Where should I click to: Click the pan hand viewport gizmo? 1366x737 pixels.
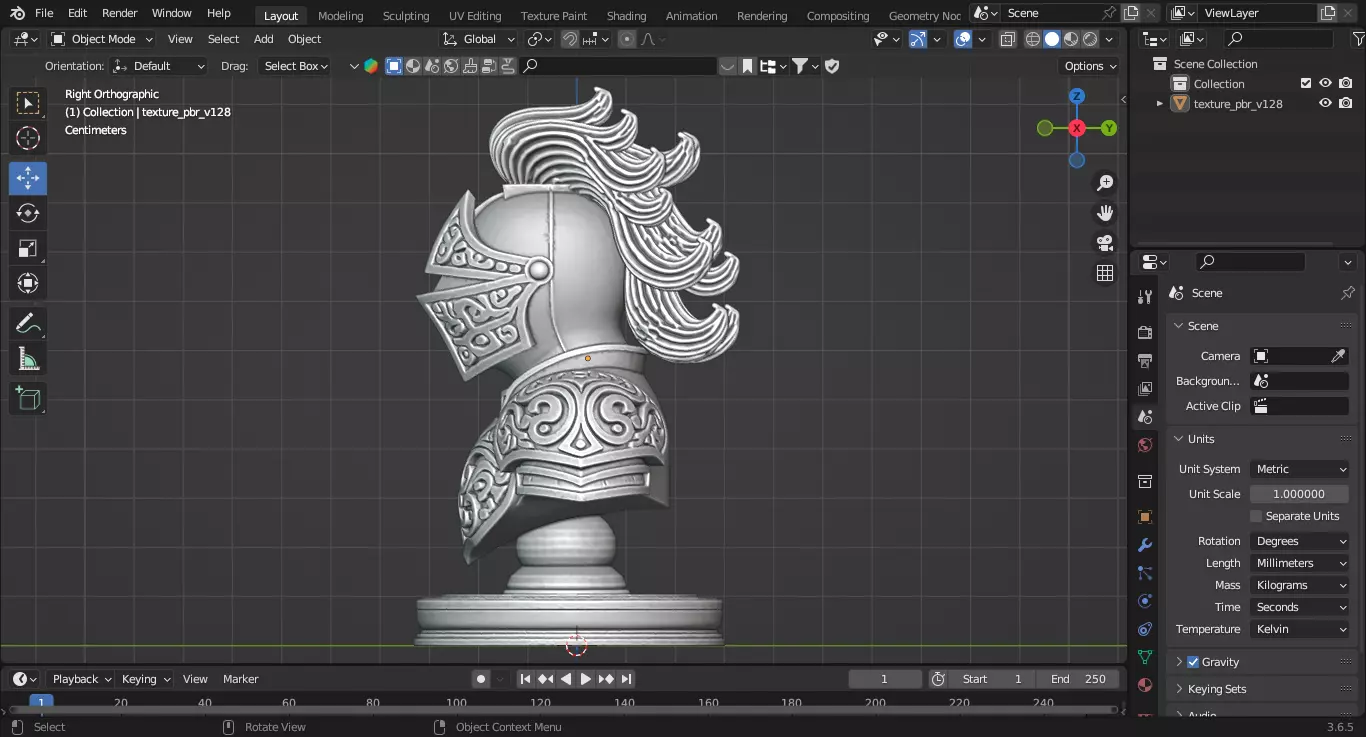pyautogui.click(x=1105, y=213)
